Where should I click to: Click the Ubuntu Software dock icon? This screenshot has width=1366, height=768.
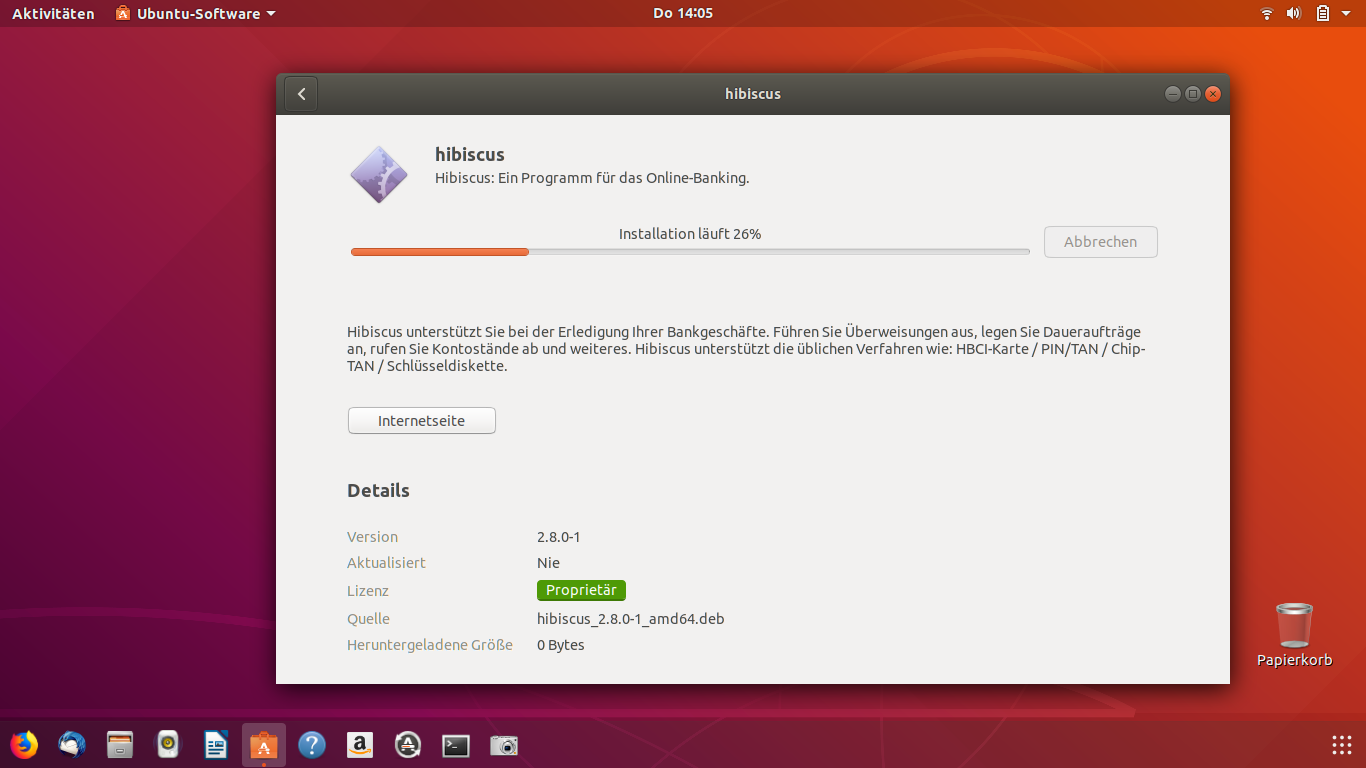coord(264,745)
